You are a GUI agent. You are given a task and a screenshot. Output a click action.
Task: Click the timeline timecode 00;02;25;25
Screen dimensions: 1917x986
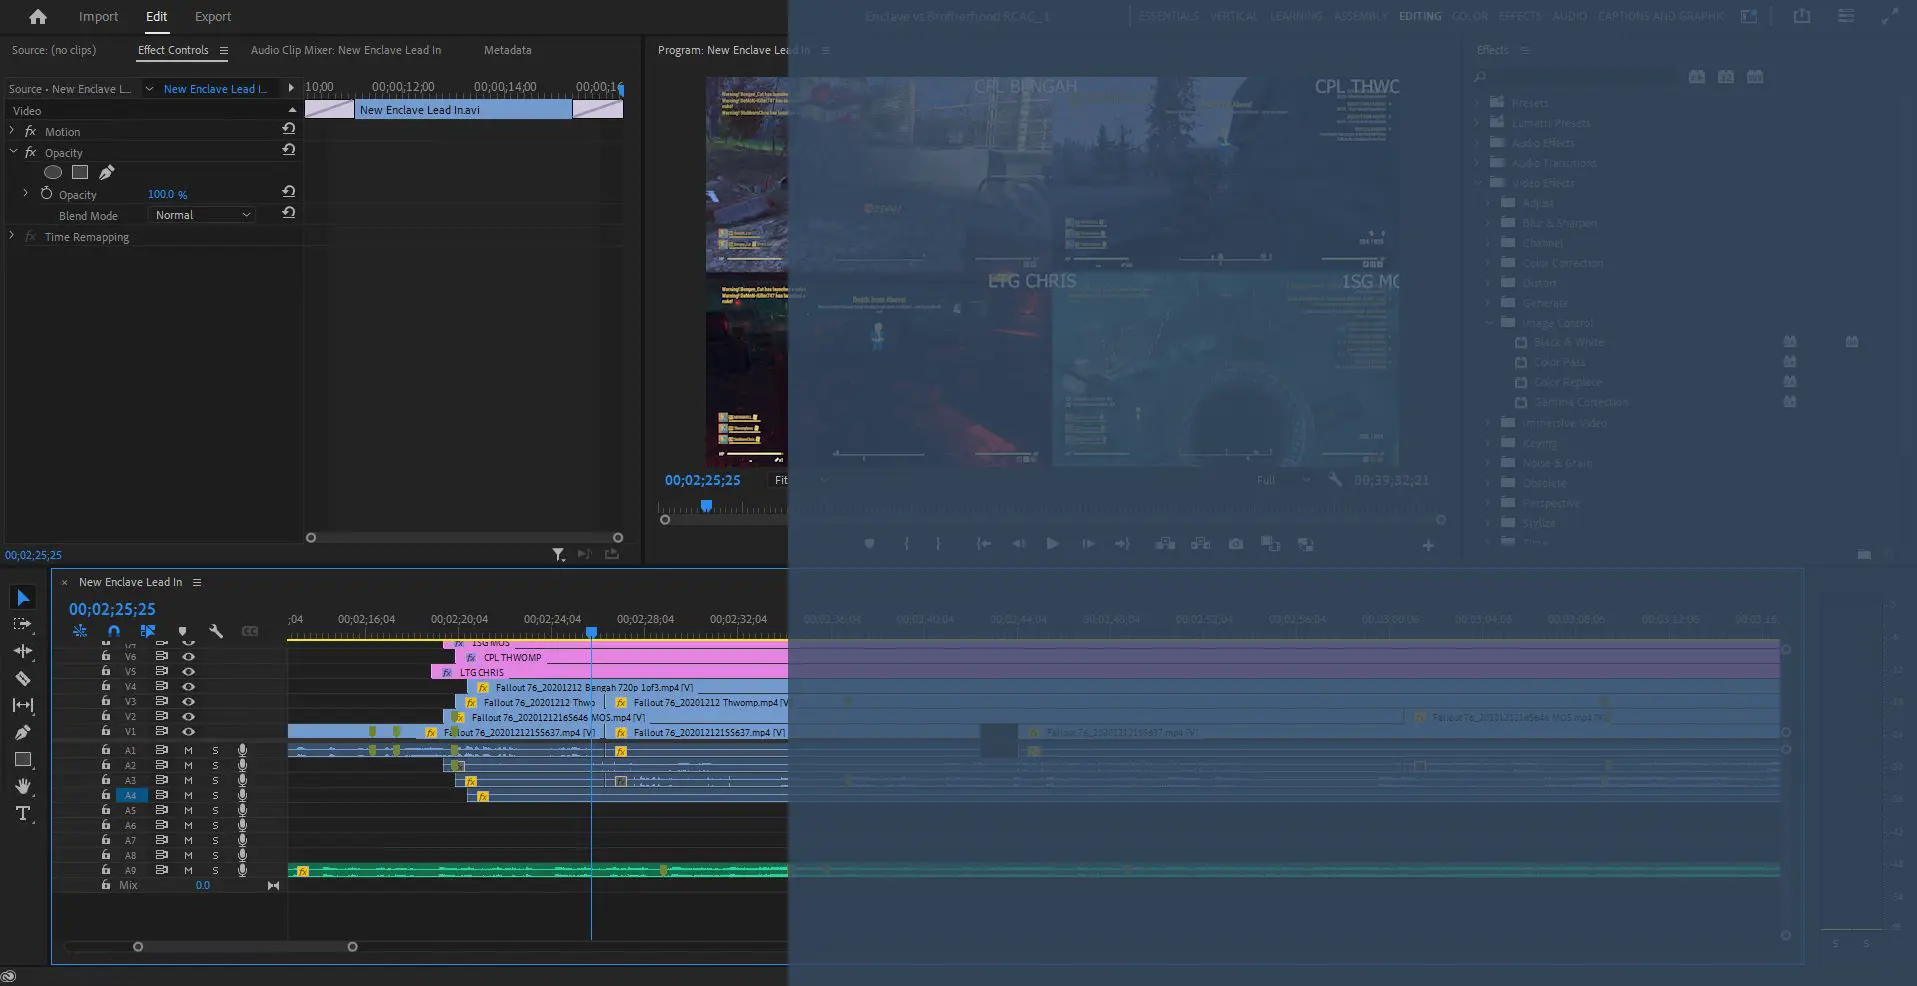coord(112,609)
